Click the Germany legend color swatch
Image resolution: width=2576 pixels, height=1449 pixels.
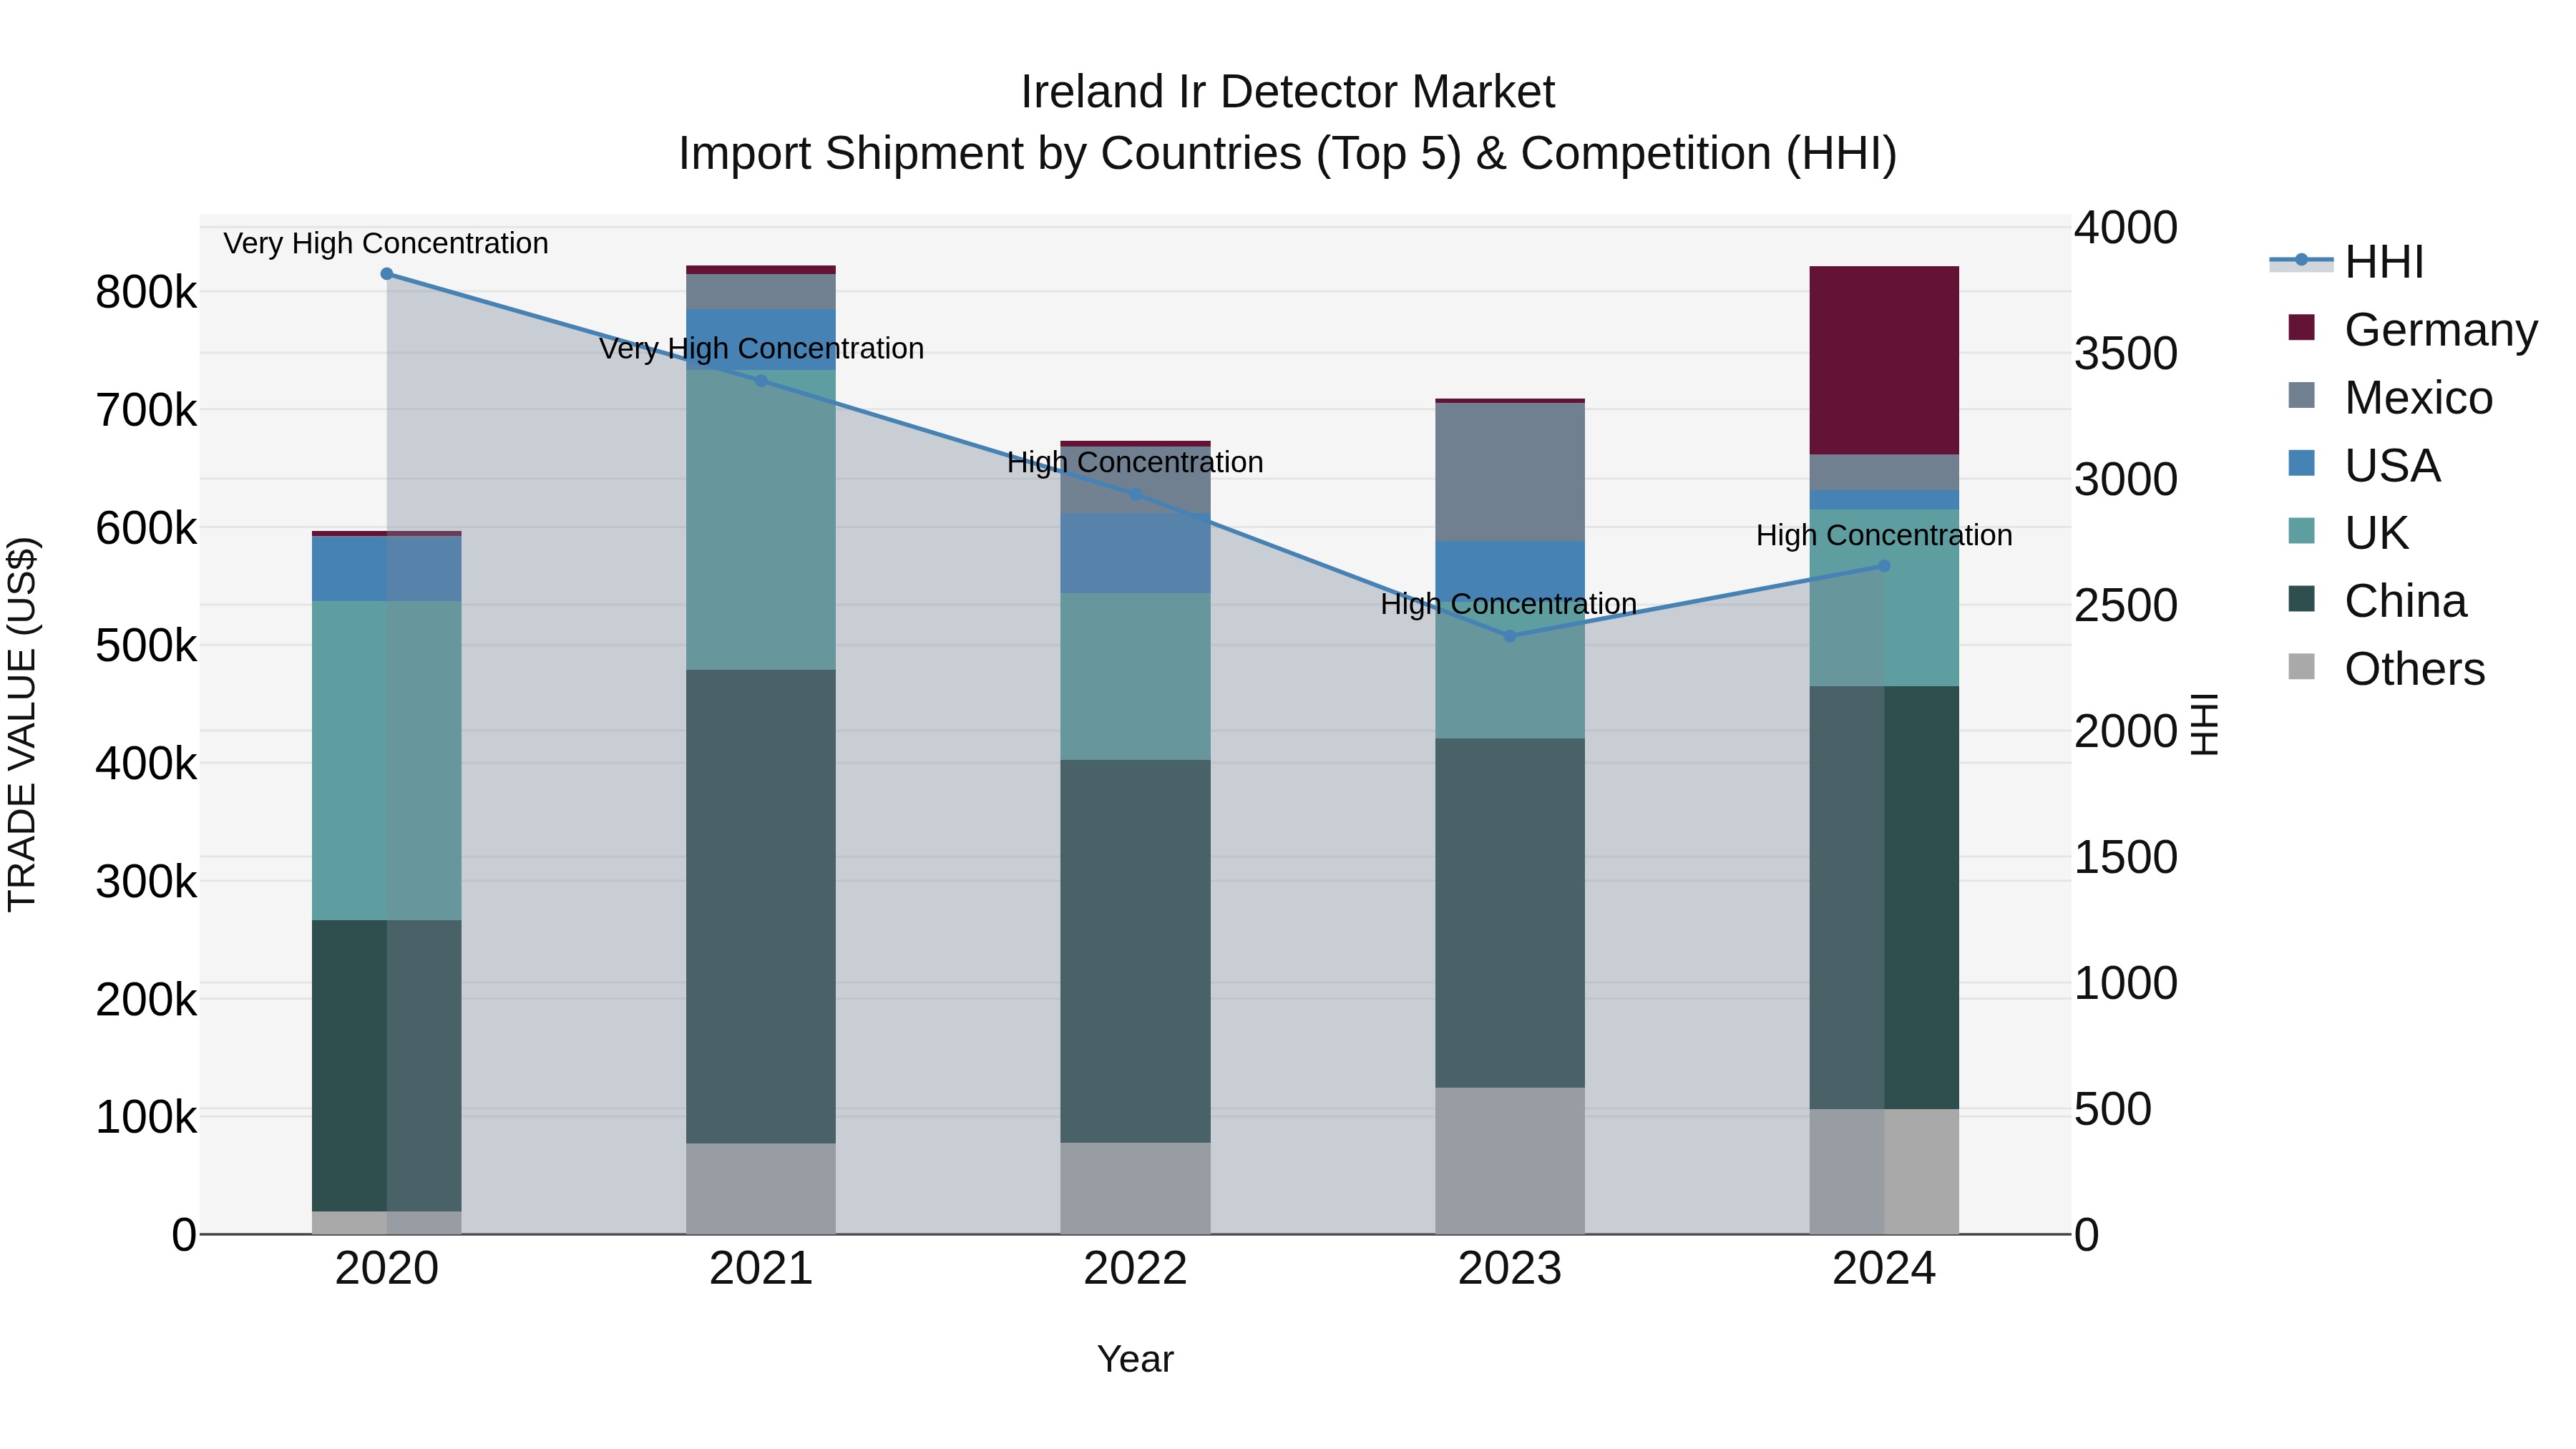[2301, 328]
